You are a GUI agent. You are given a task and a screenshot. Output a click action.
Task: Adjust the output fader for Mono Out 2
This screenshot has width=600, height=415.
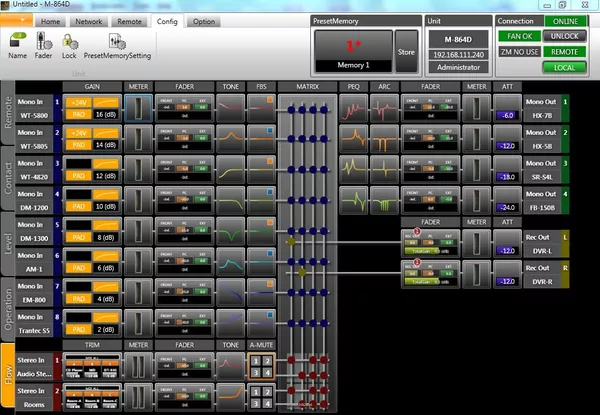click(430, 138)
